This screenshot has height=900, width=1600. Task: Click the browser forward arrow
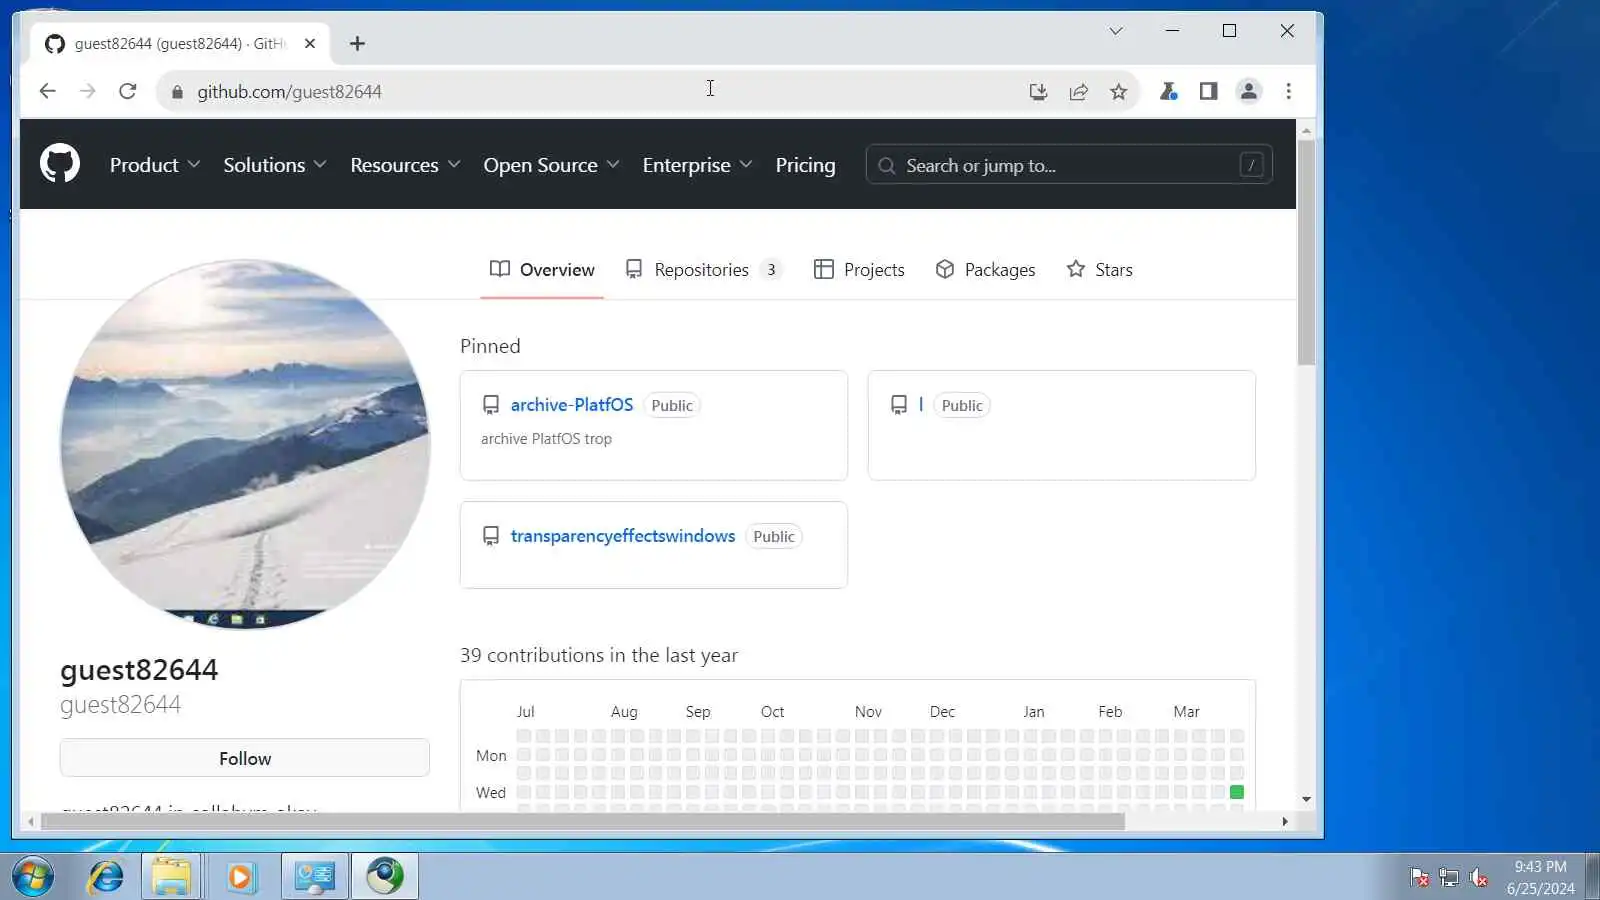click(x=88, y=91)
